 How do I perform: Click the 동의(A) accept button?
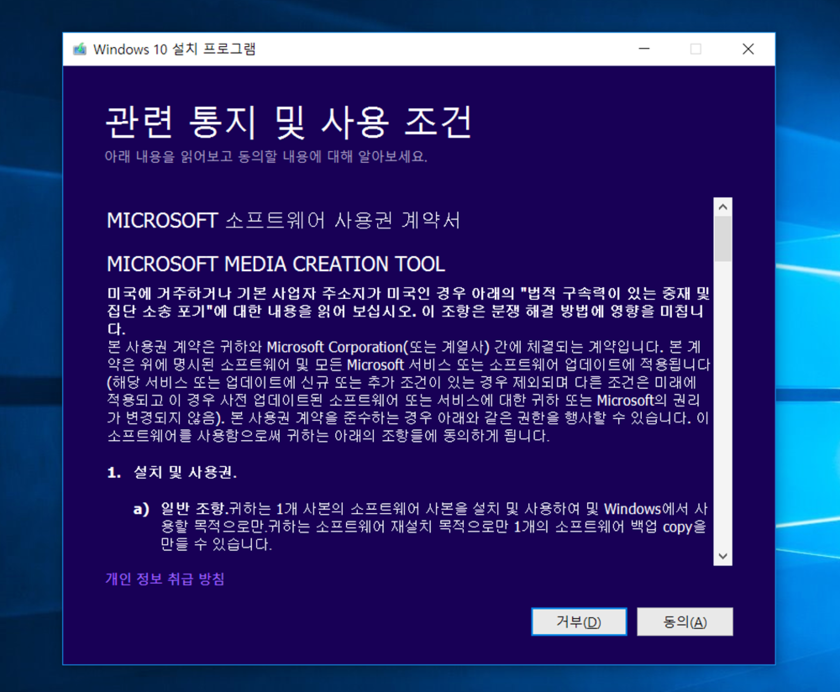click(685, 622)
